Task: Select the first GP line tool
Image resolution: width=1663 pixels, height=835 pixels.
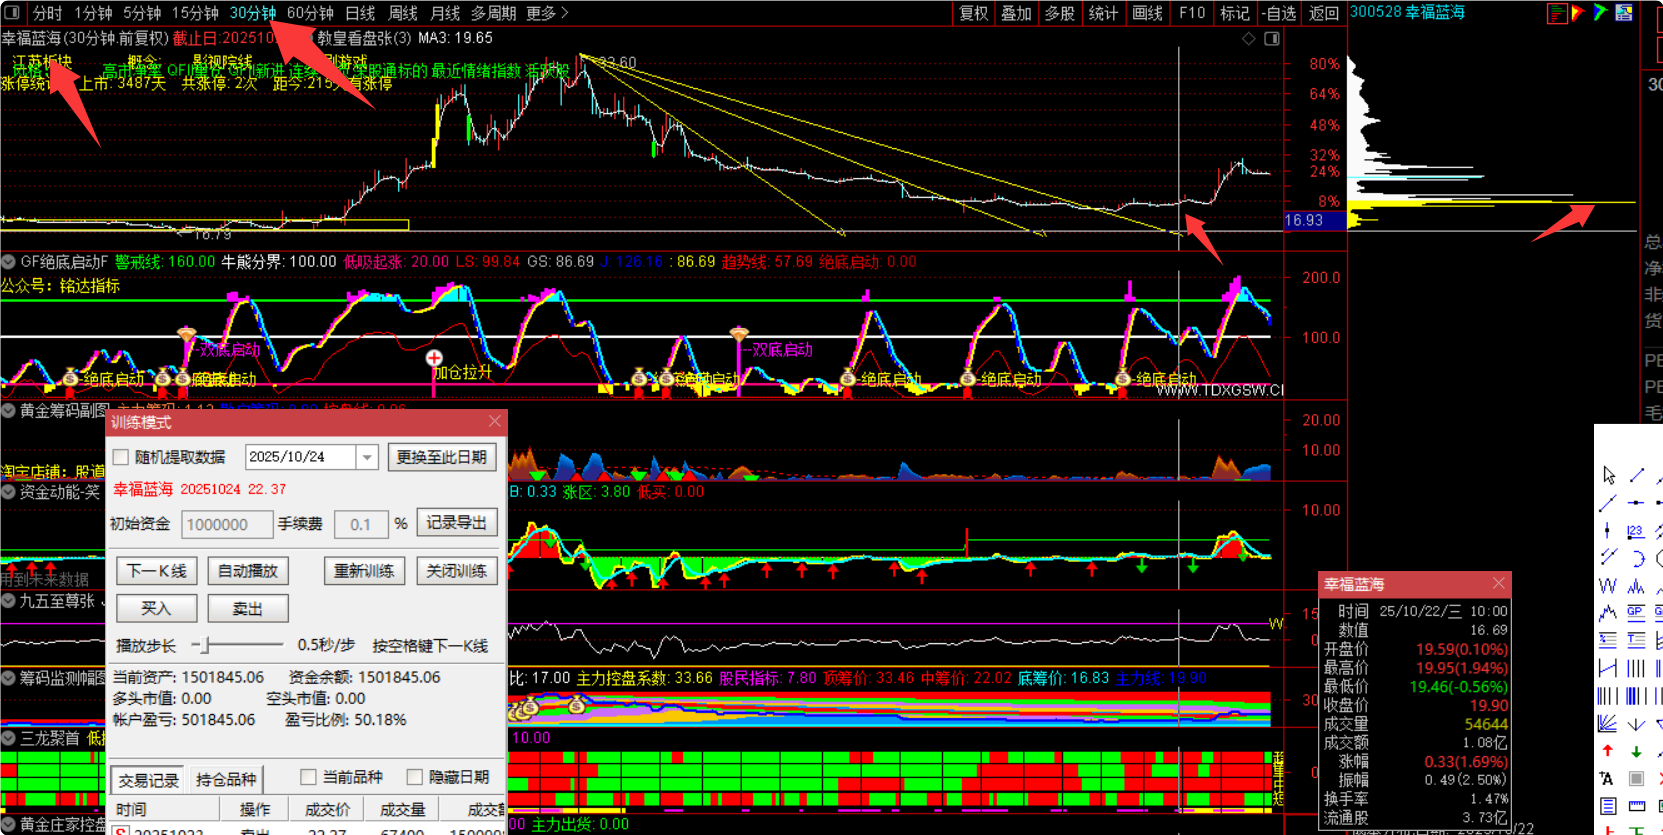Action: (x=1636, y=612)
